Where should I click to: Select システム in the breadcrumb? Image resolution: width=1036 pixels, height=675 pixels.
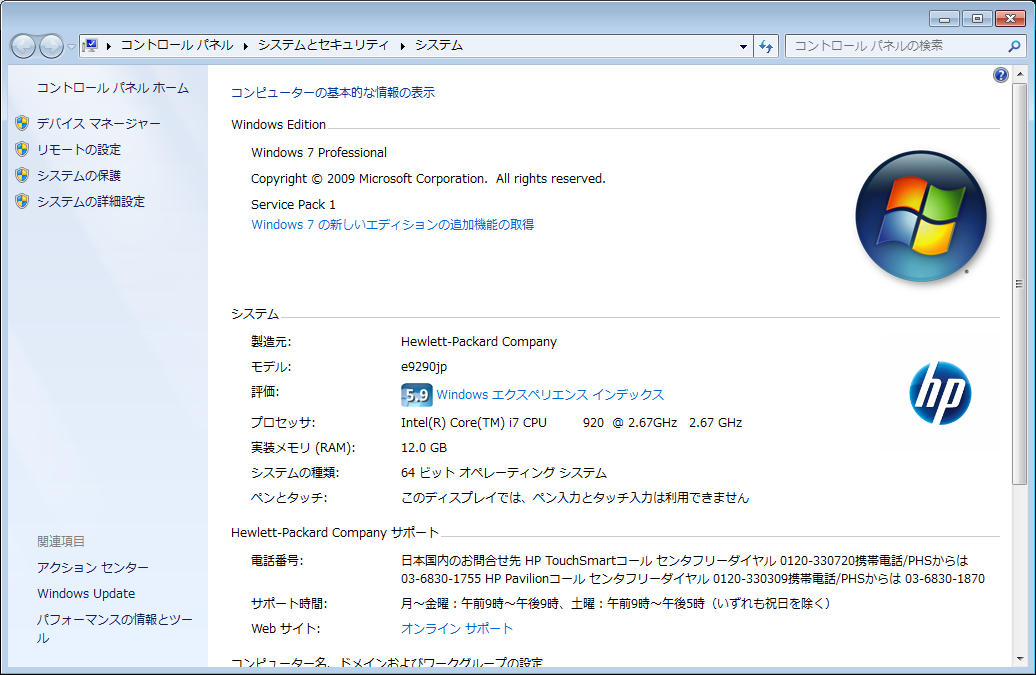pyautogui.click(x=439, y=45)
